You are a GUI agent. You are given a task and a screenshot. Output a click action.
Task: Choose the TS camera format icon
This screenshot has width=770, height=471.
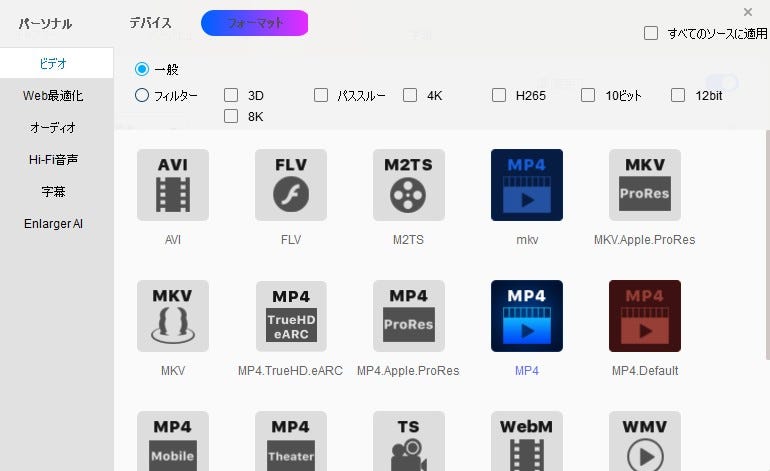click(409, 441)
